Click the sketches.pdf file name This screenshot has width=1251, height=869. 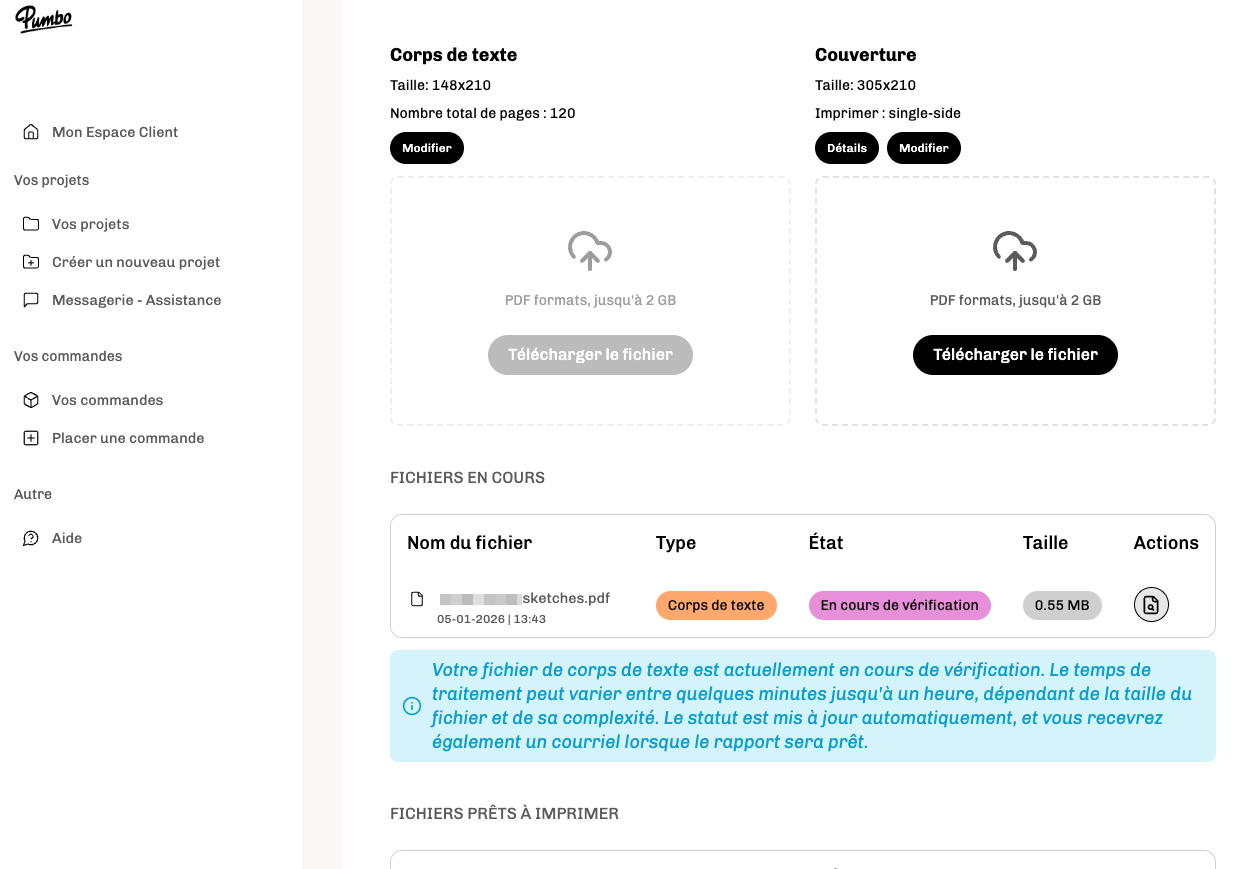565,598
